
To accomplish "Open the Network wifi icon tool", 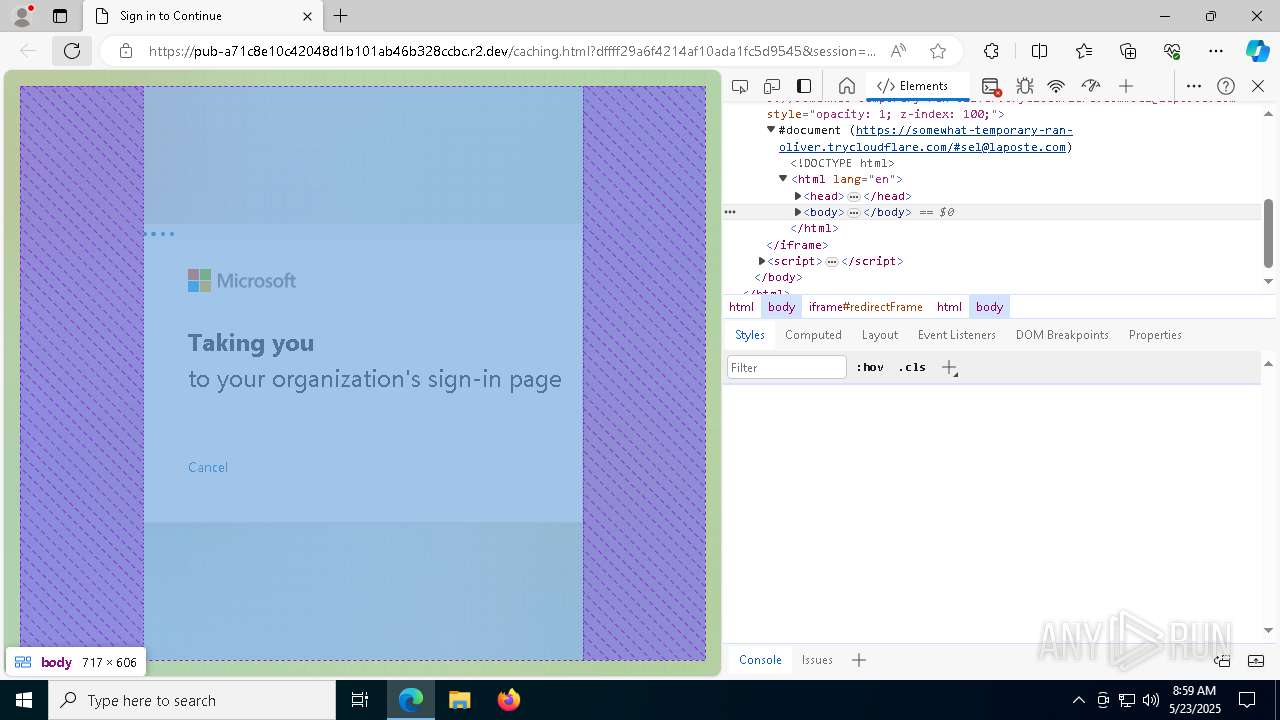I will [x=1056, y=86].
